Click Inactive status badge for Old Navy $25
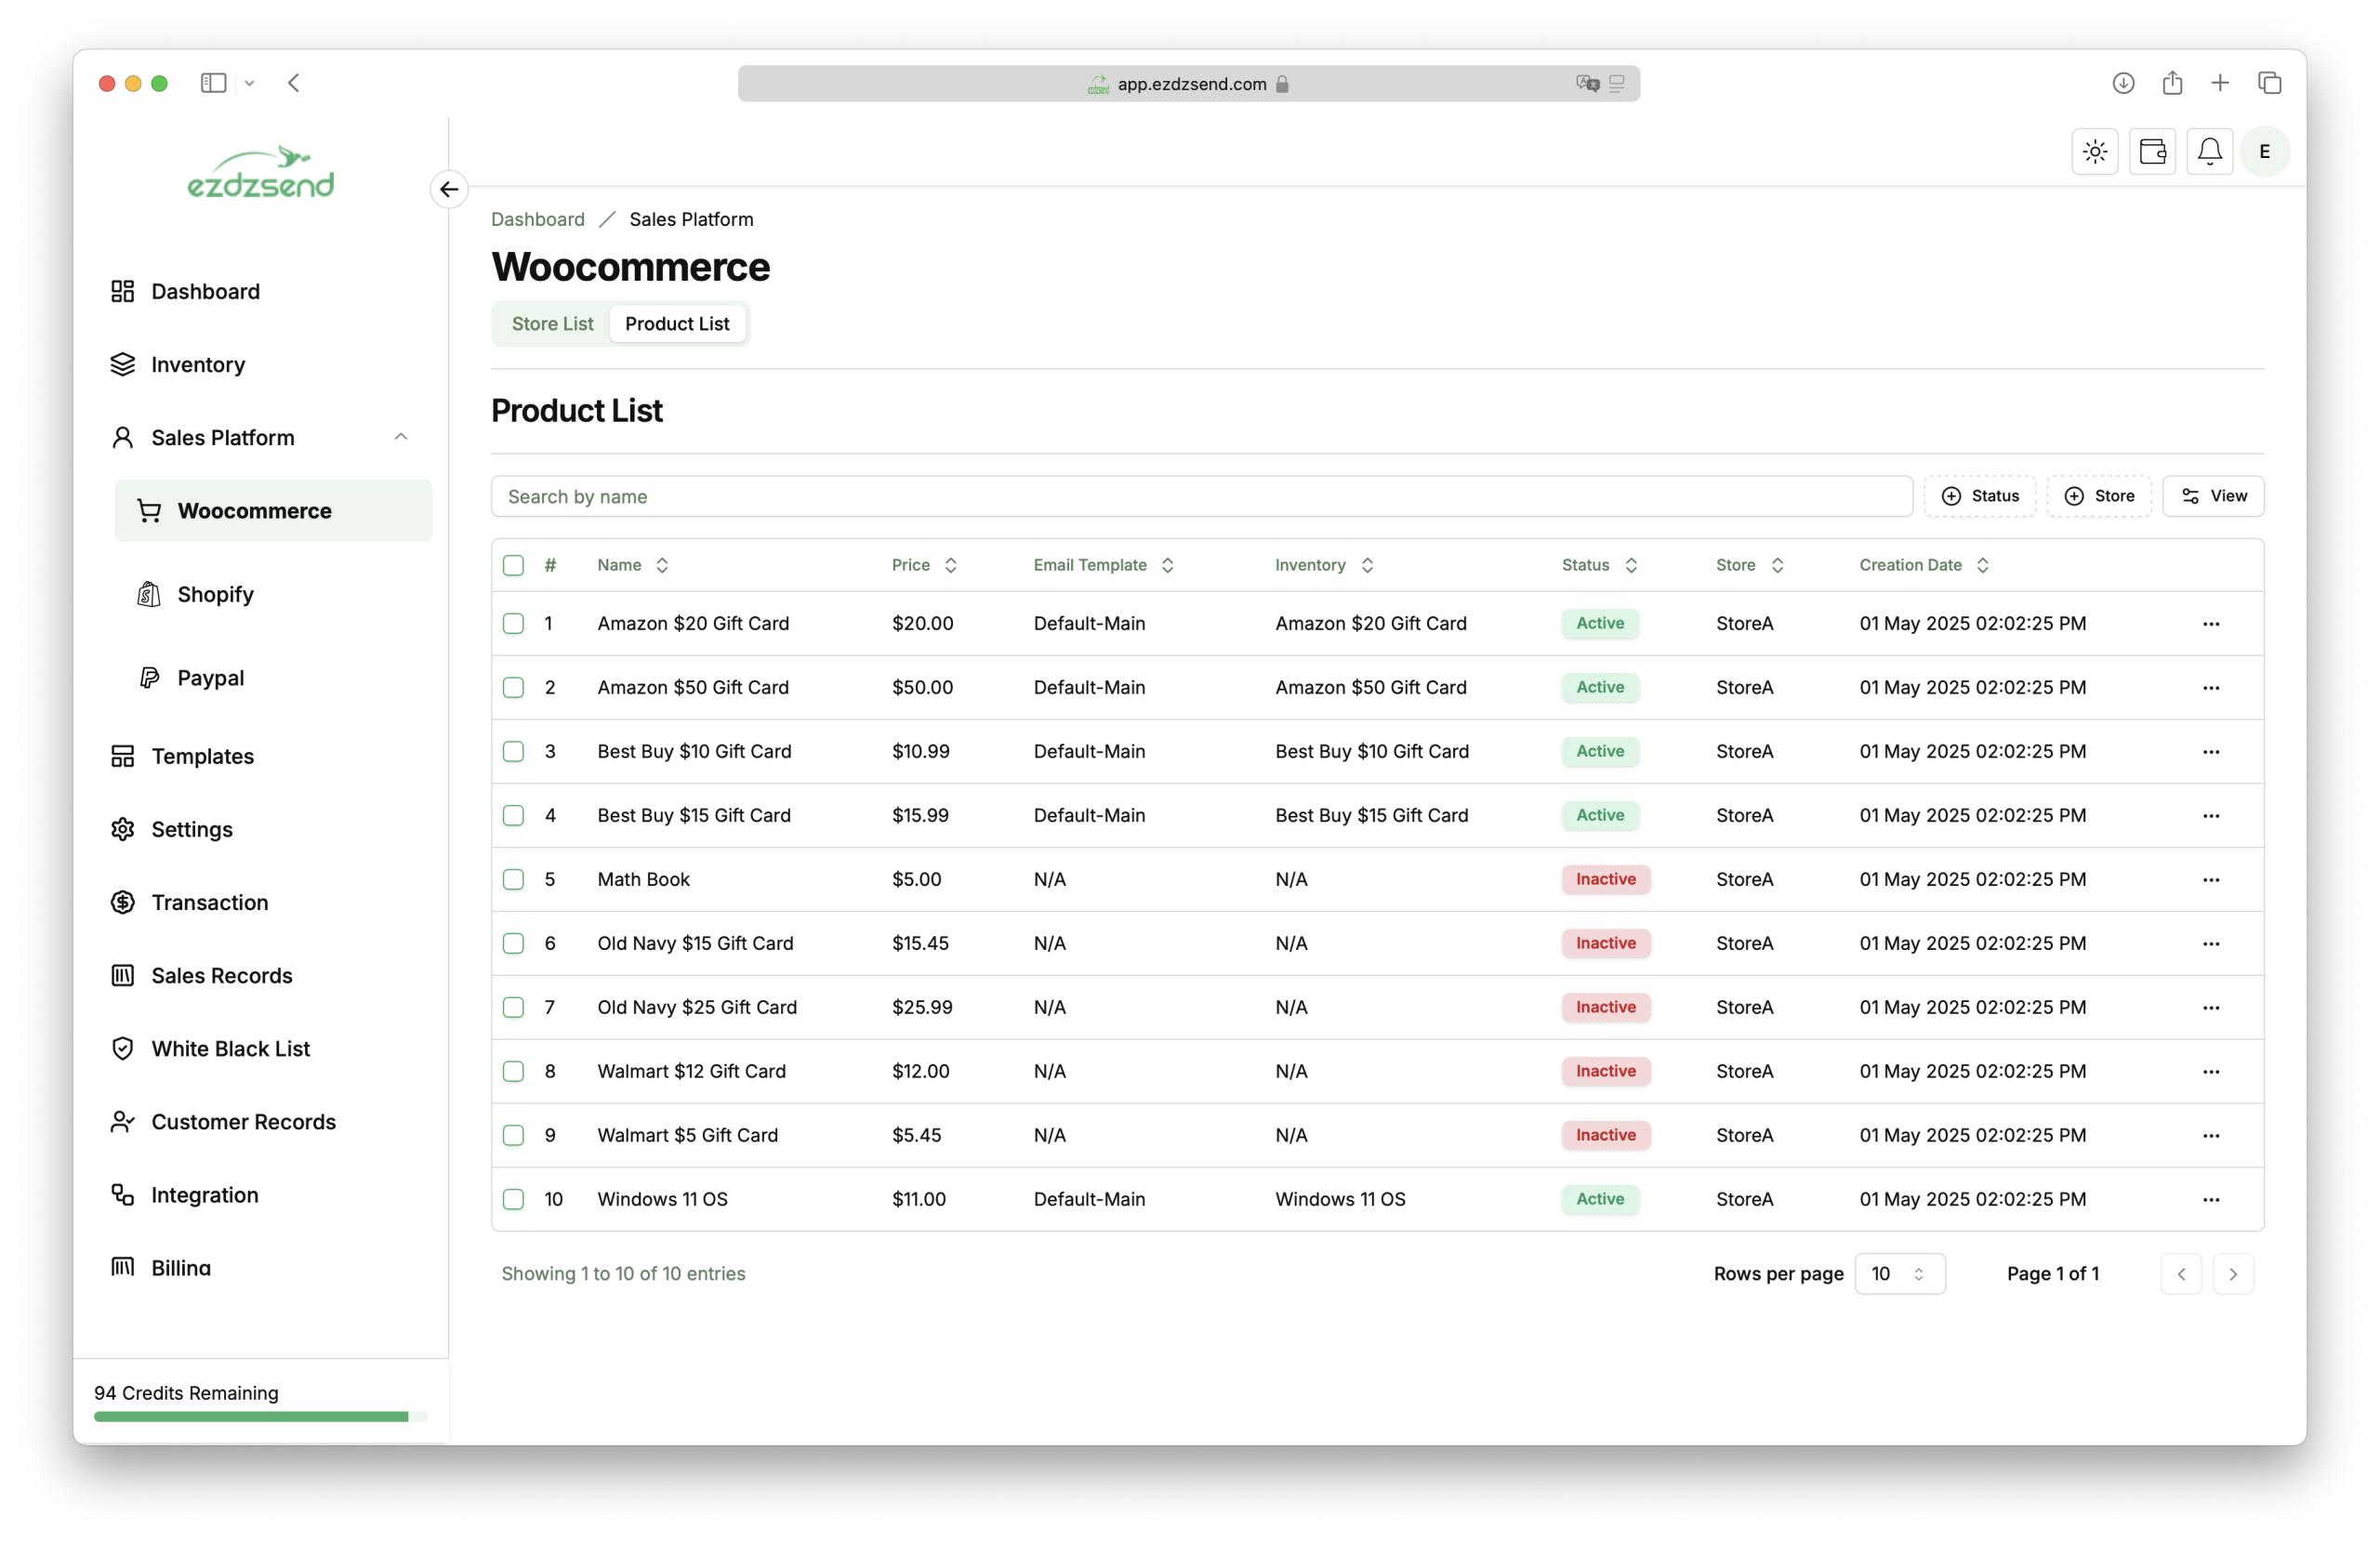Viewport: 2380px width, 1542px height. [x=1605, y=1008]
